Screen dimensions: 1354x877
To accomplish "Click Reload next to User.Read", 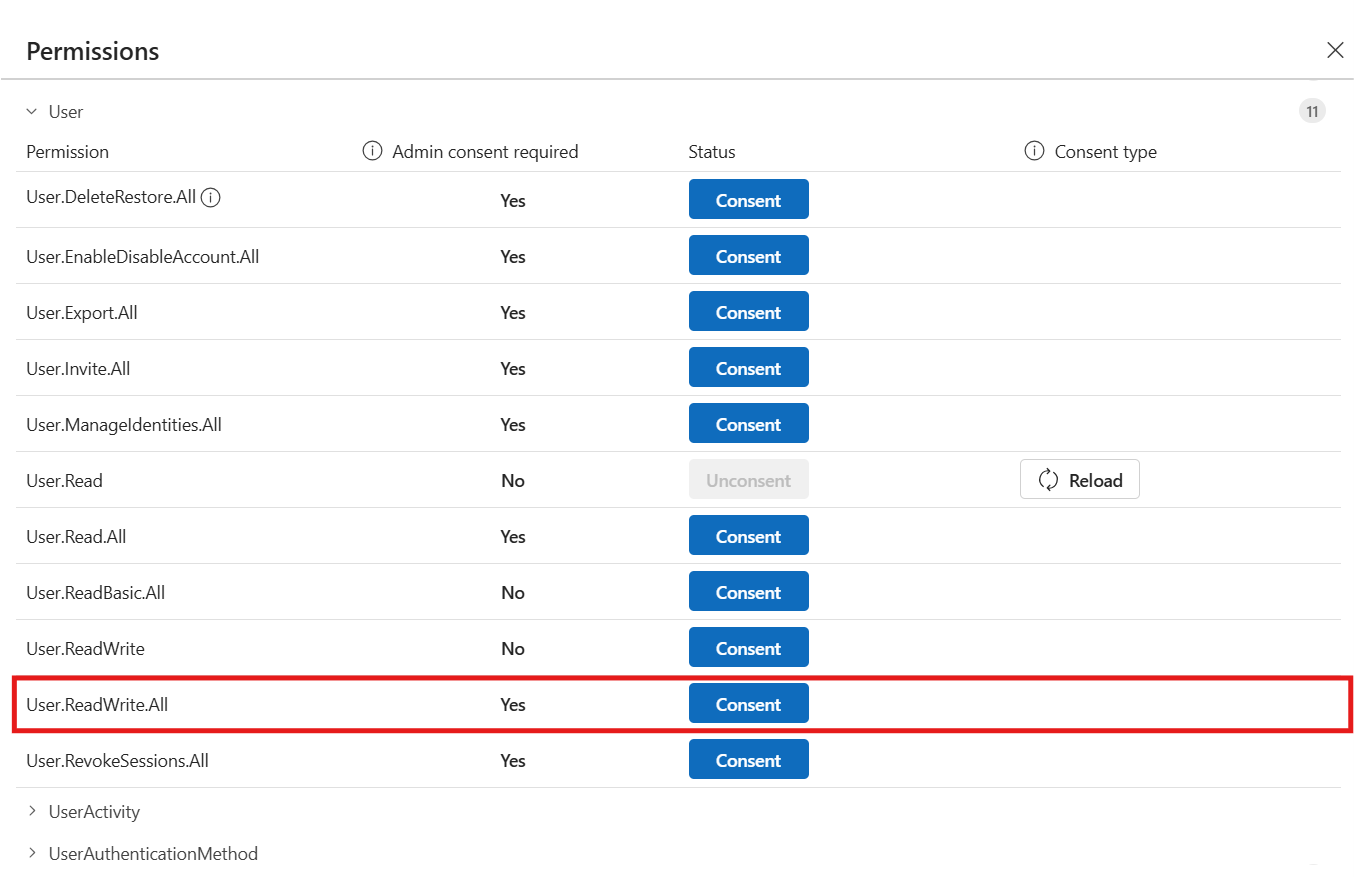I will pyautogui.click(x=1079, y=479).
